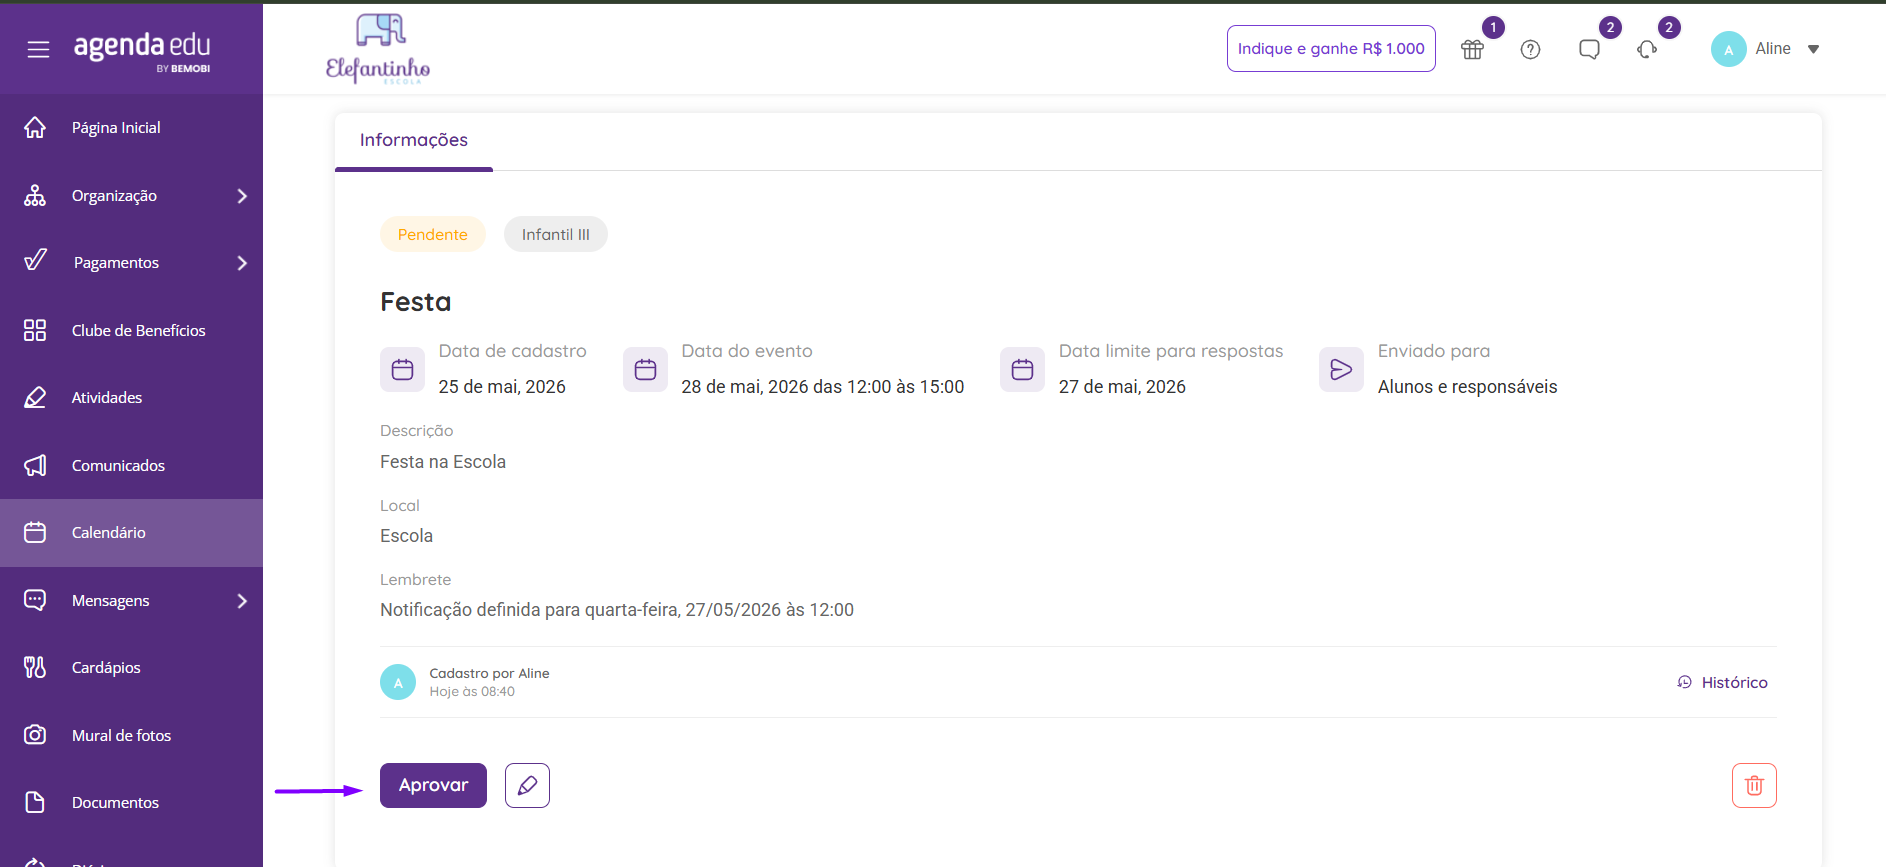Click the Pendente status badge
The image size is (1886, 867).
433,234
